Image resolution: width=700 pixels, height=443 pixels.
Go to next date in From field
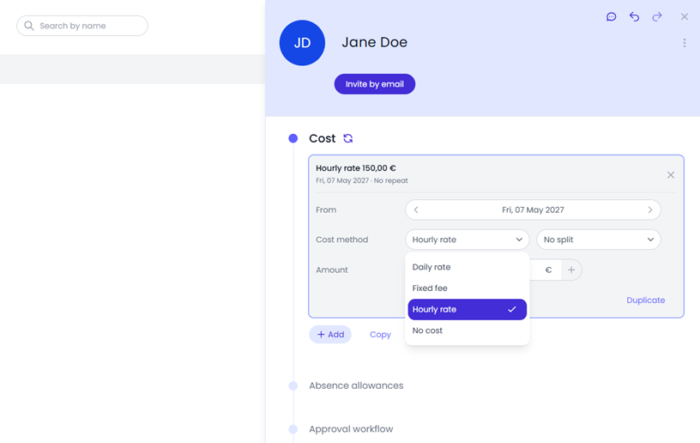pos(650,210)
